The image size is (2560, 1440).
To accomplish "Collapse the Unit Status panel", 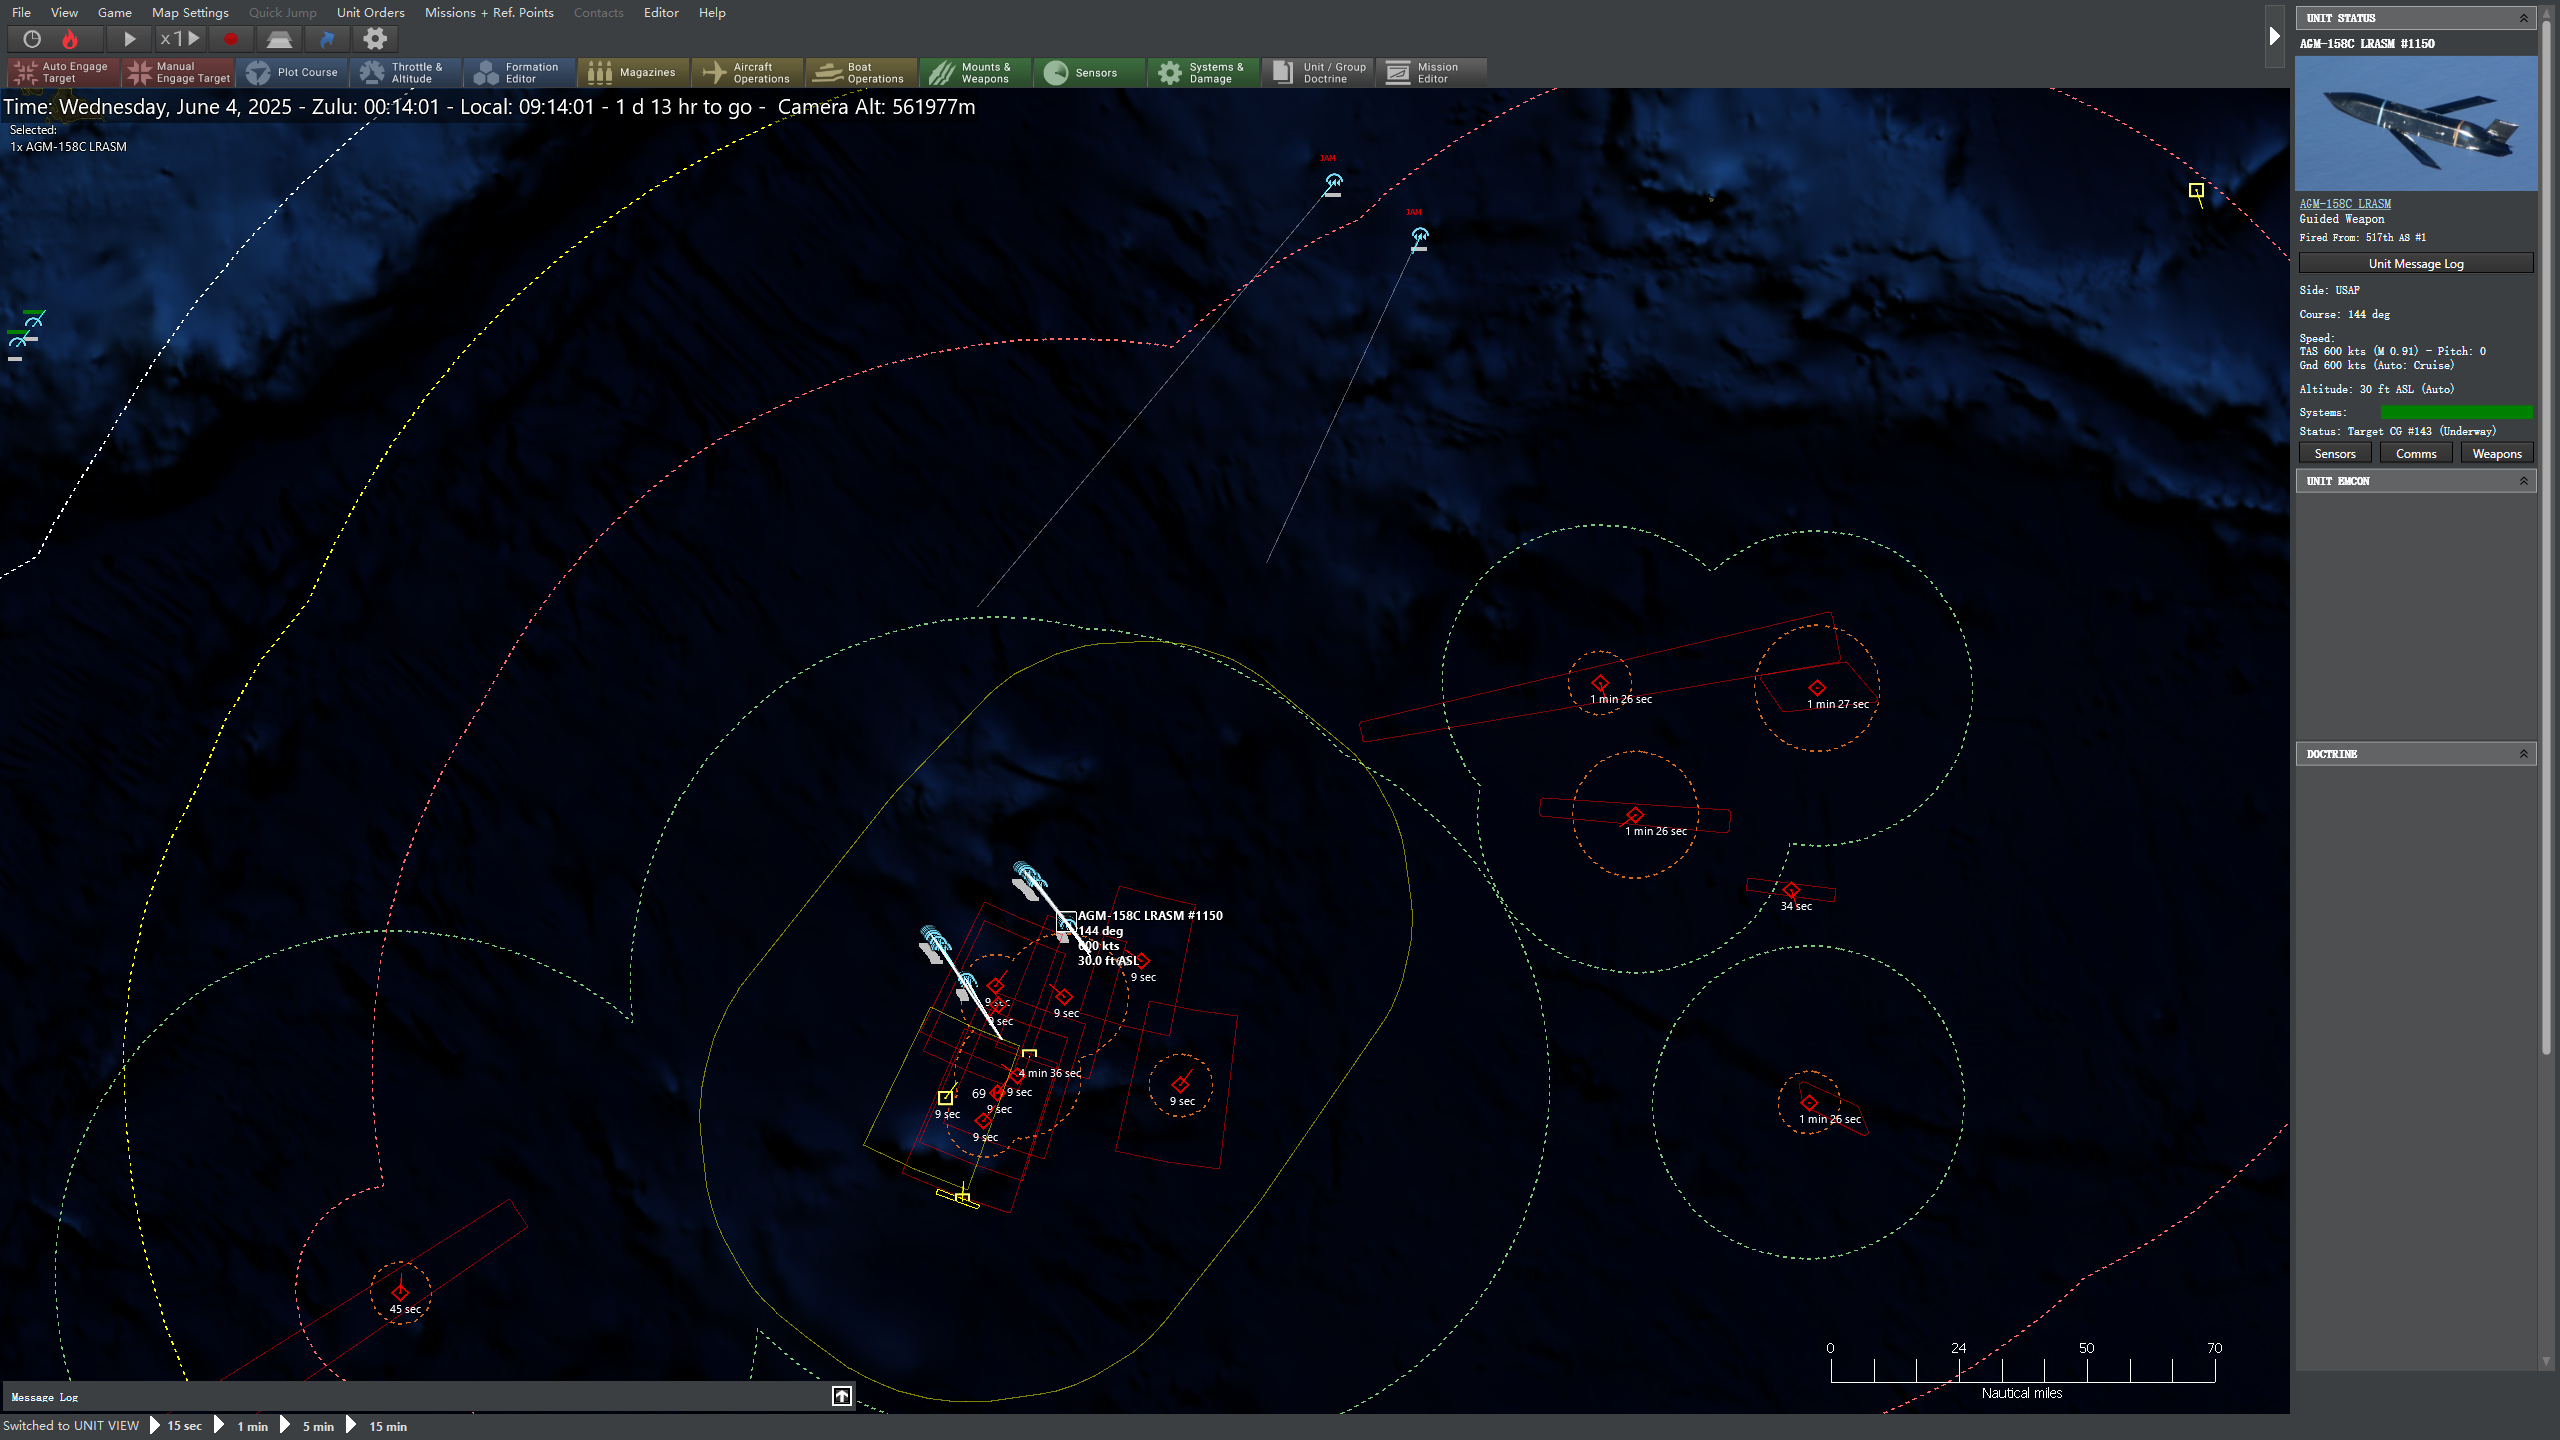I will (2523, 18).
